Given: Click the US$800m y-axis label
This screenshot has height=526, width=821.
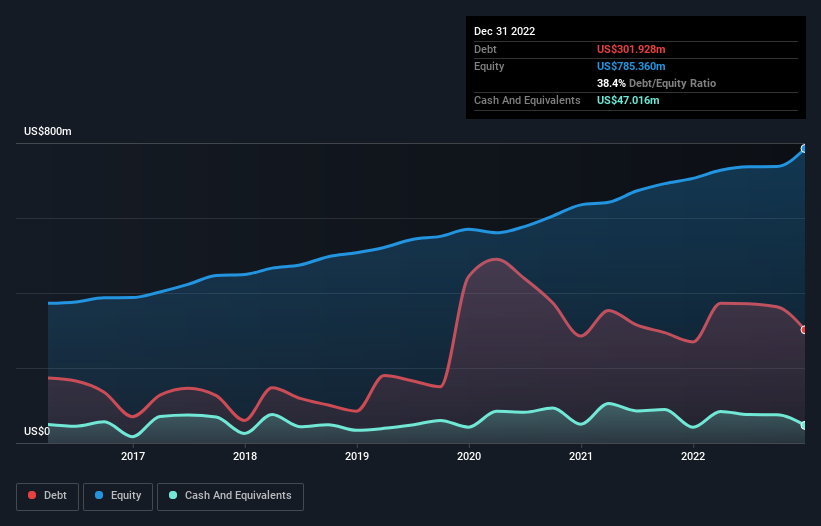Looking at the screenshot, I should [x=48, y=131].
